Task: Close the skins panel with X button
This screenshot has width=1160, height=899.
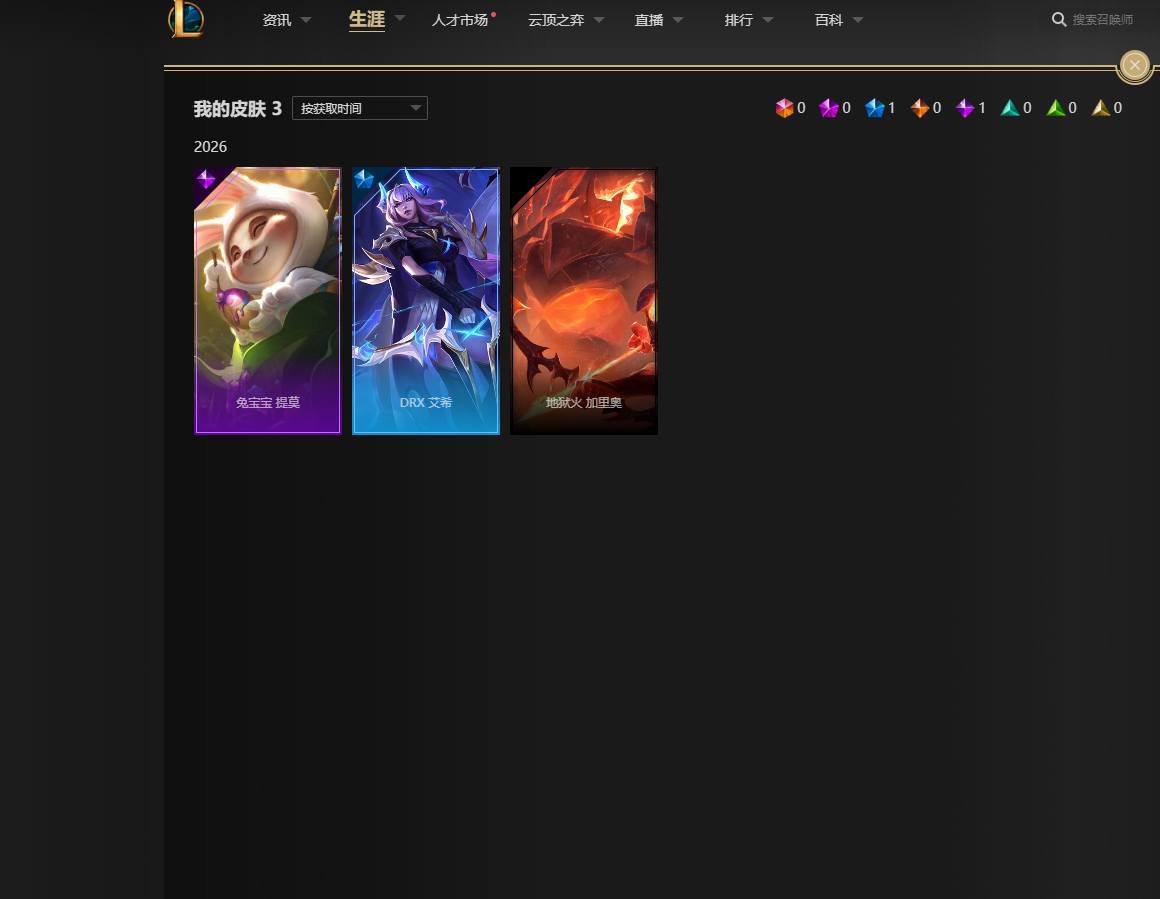Action: (1134, 65)
